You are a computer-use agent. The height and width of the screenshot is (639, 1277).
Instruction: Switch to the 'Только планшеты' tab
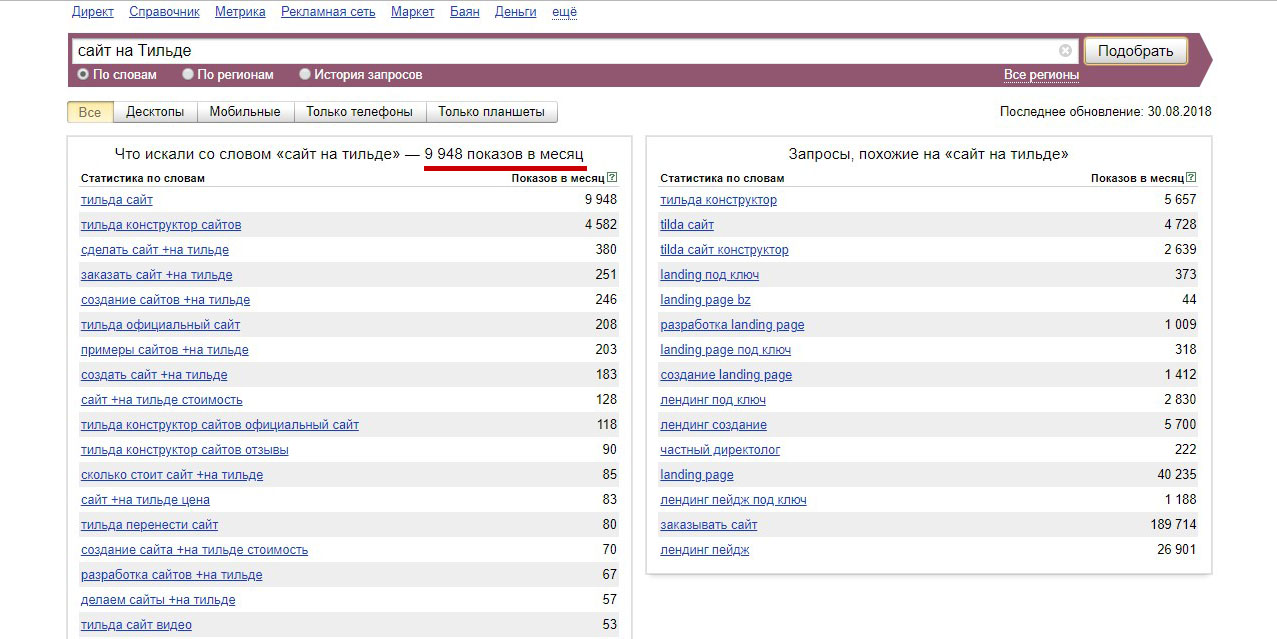491,112
